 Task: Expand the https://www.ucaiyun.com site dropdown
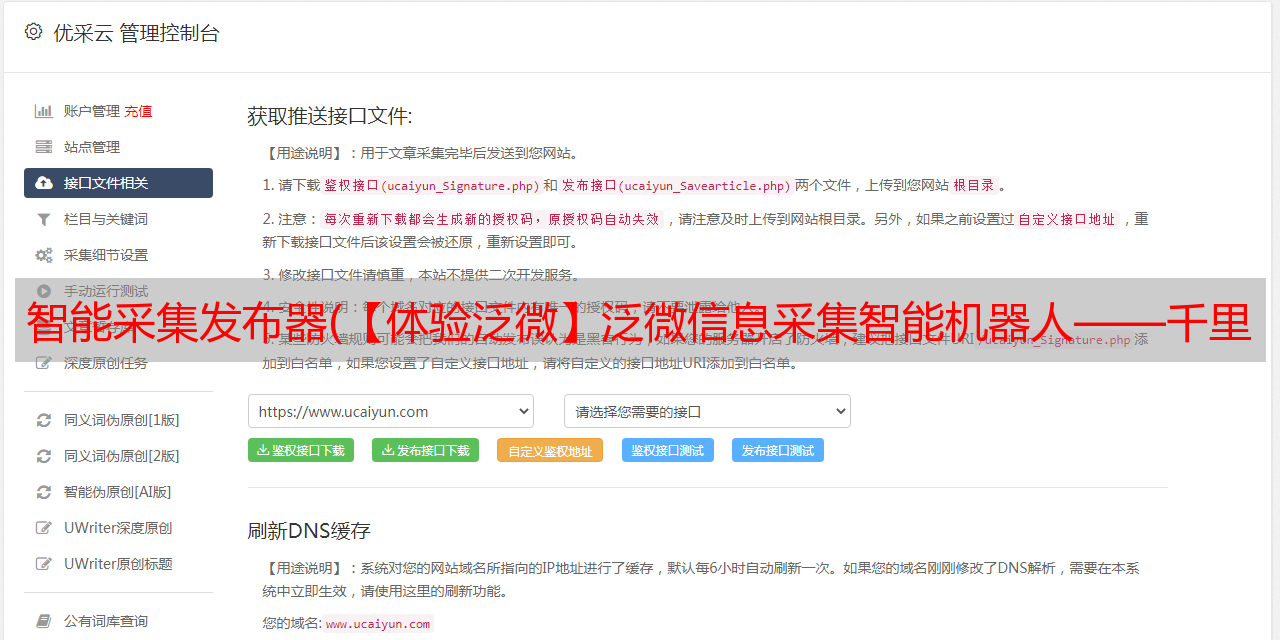391,411
